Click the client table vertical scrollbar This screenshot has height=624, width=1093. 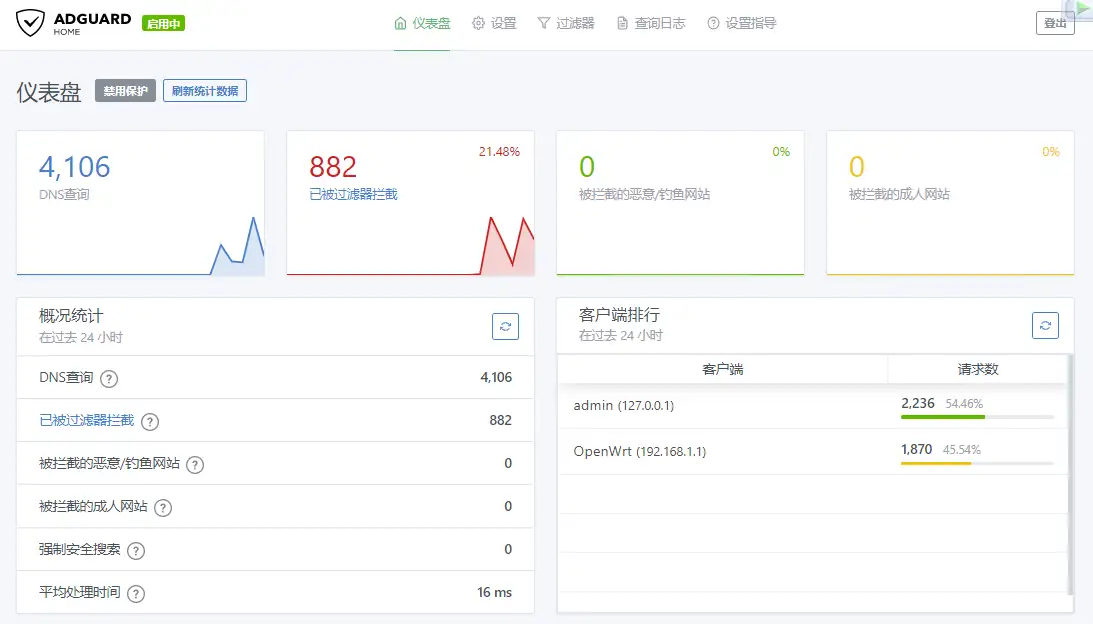(x=1071, y=474)
